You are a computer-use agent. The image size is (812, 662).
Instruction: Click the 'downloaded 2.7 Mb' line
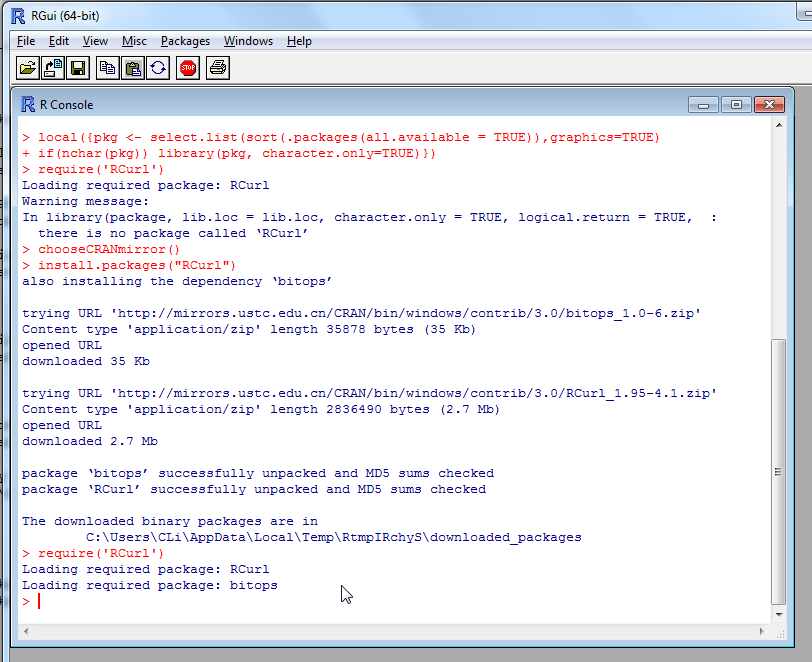click(x=90, y=441)
